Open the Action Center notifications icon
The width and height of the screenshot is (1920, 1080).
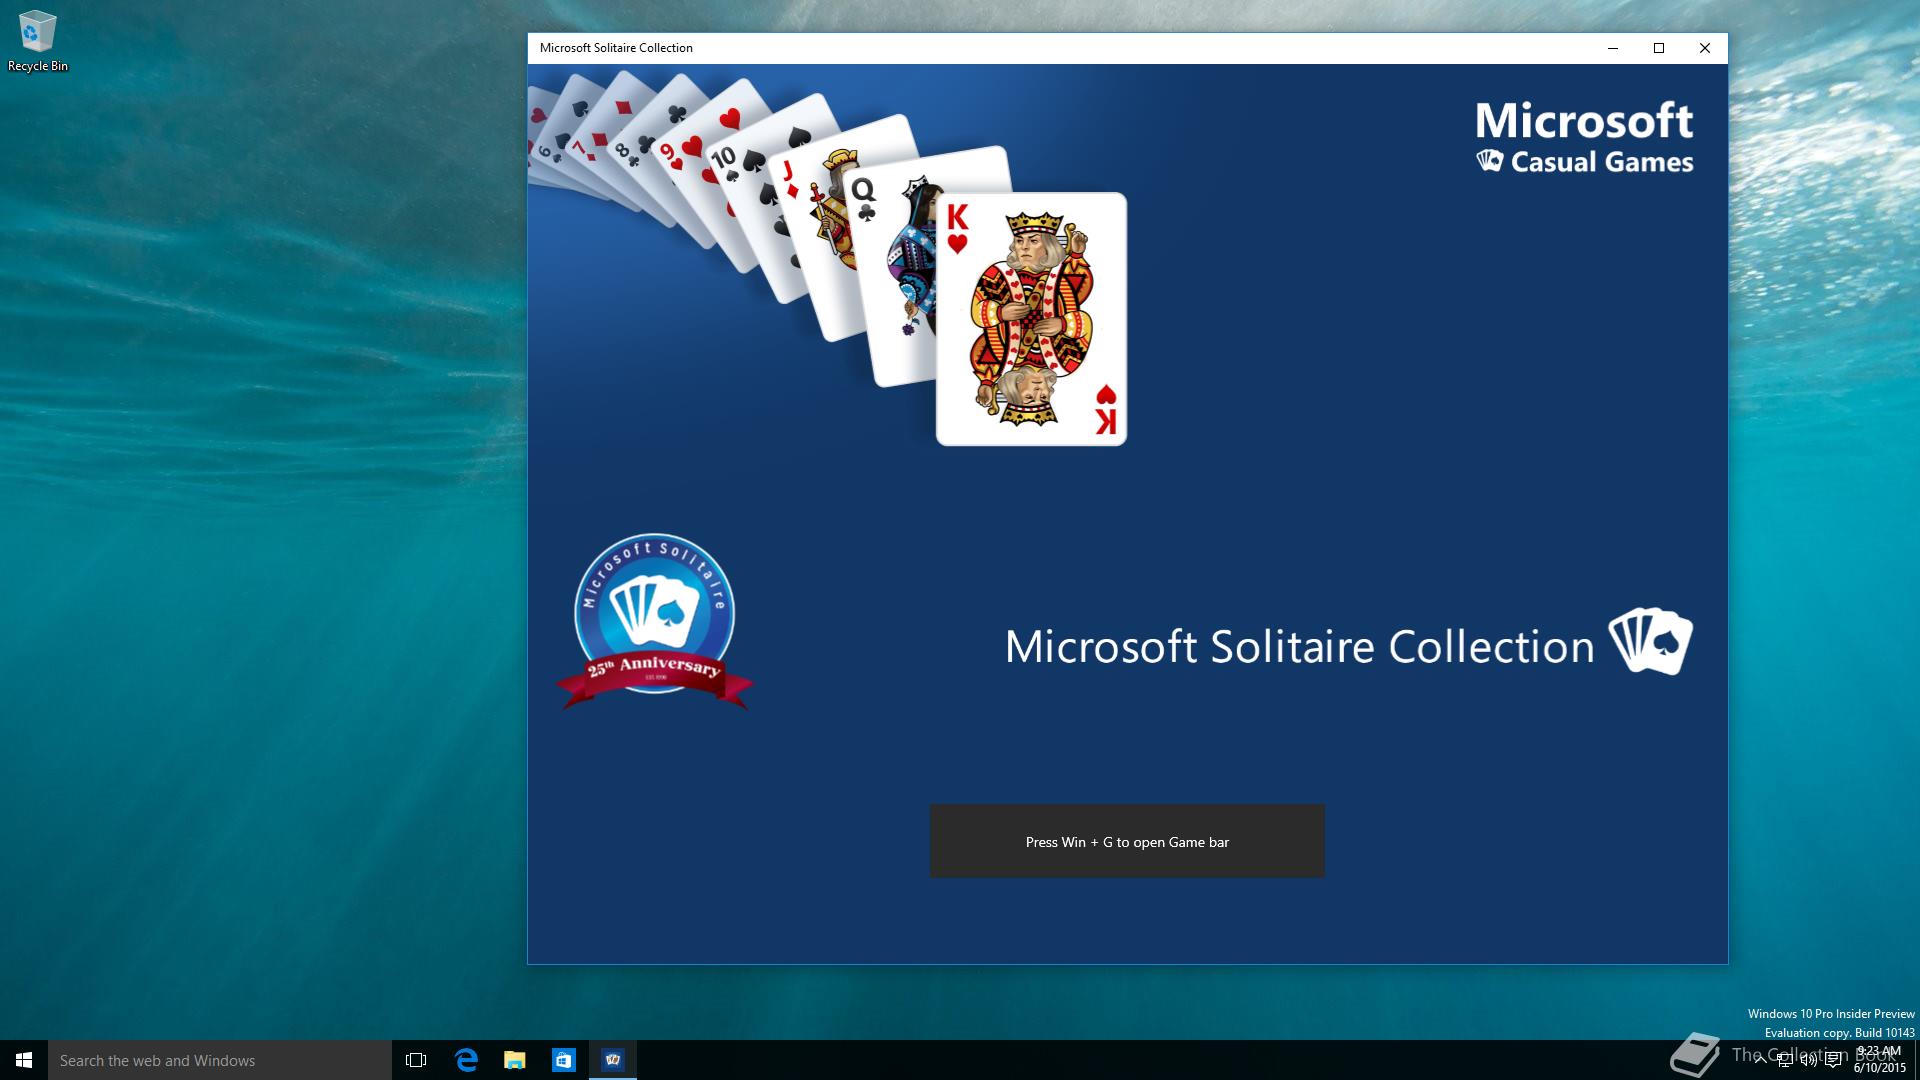click(x=1833, y=1060)
